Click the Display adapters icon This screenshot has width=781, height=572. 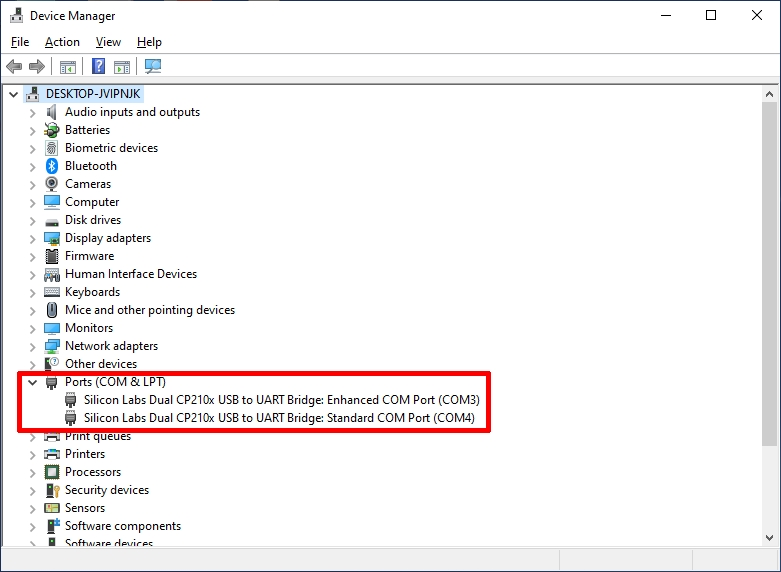[52, 239]
